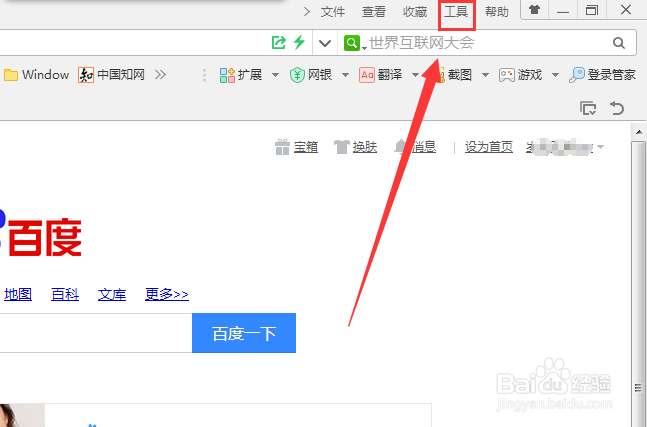Click the green share page icon
Image resolution: width=647 pixels, height=427 pixels.
[x=279, y=42]
